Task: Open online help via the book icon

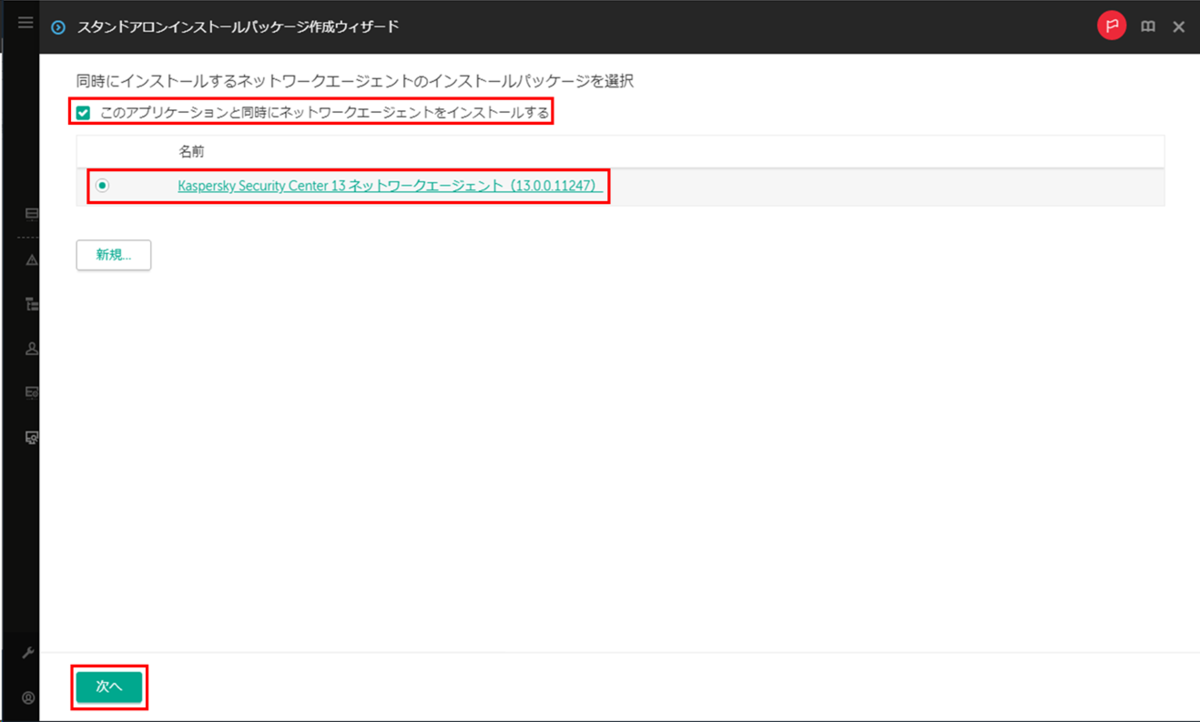Action: click(1146, 25)
